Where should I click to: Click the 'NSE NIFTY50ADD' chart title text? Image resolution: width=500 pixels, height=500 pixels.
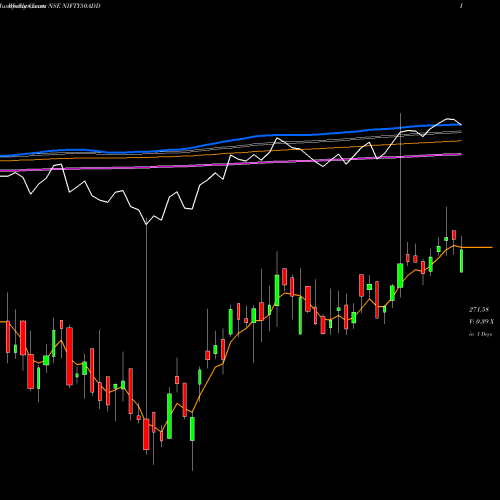pos(74,6)
